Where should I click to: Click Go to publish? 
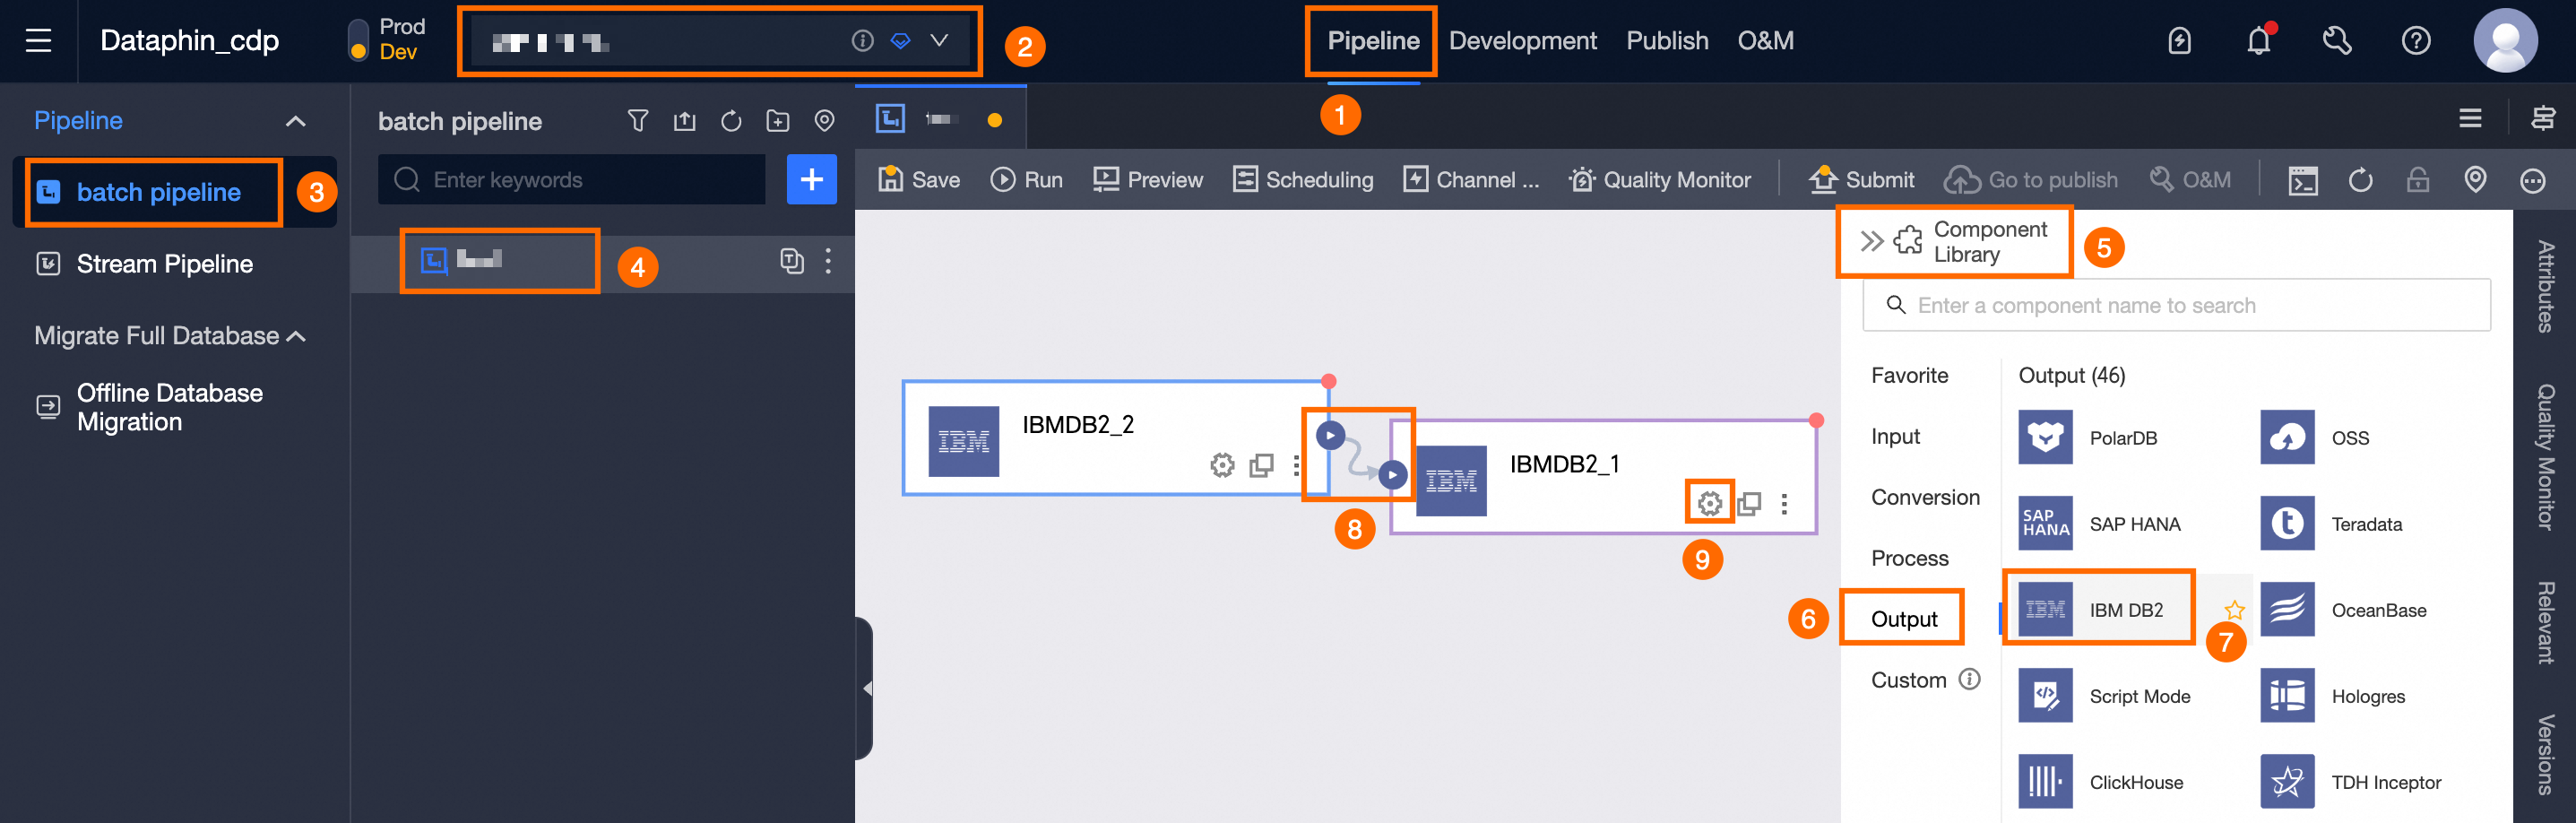[2030, 180]
